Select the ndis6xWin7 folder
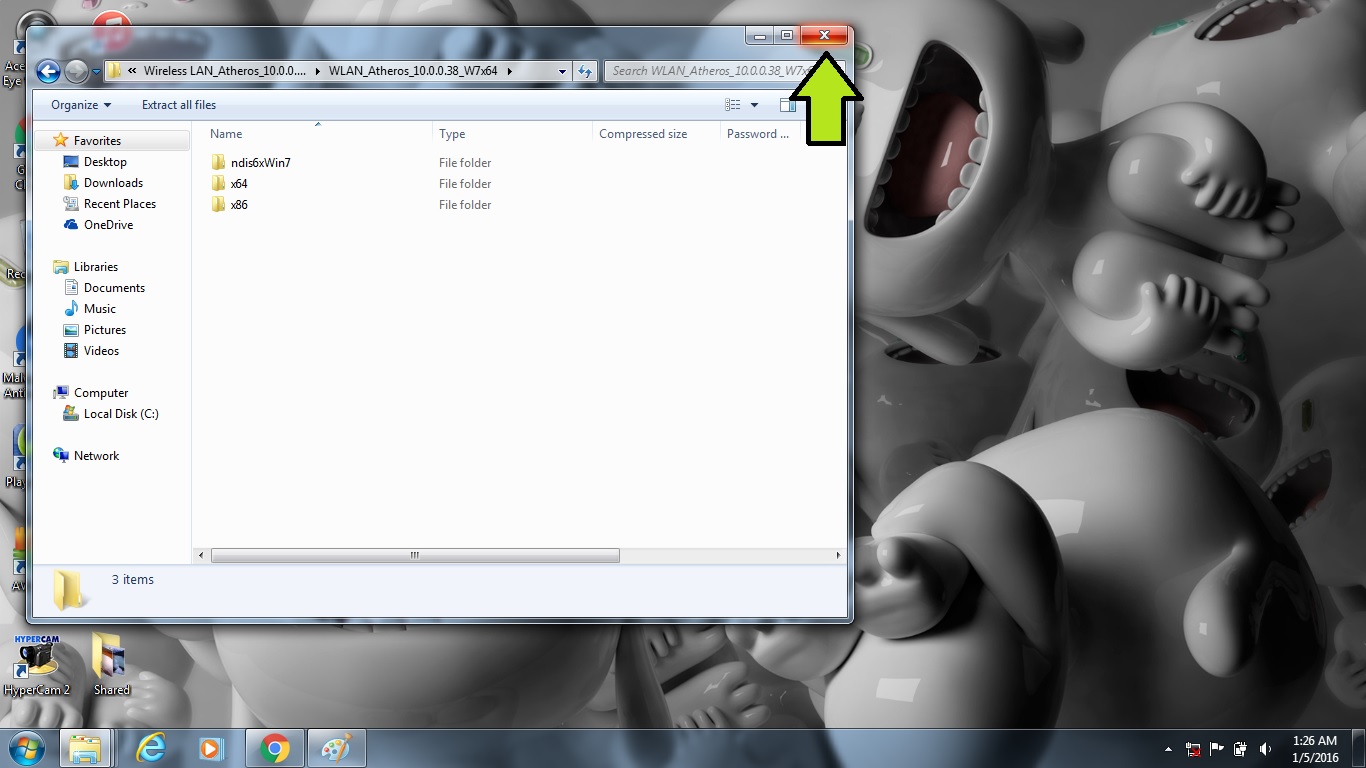Screen dimensions: 1366x768 pyautogui.click(x=260, y=163)
